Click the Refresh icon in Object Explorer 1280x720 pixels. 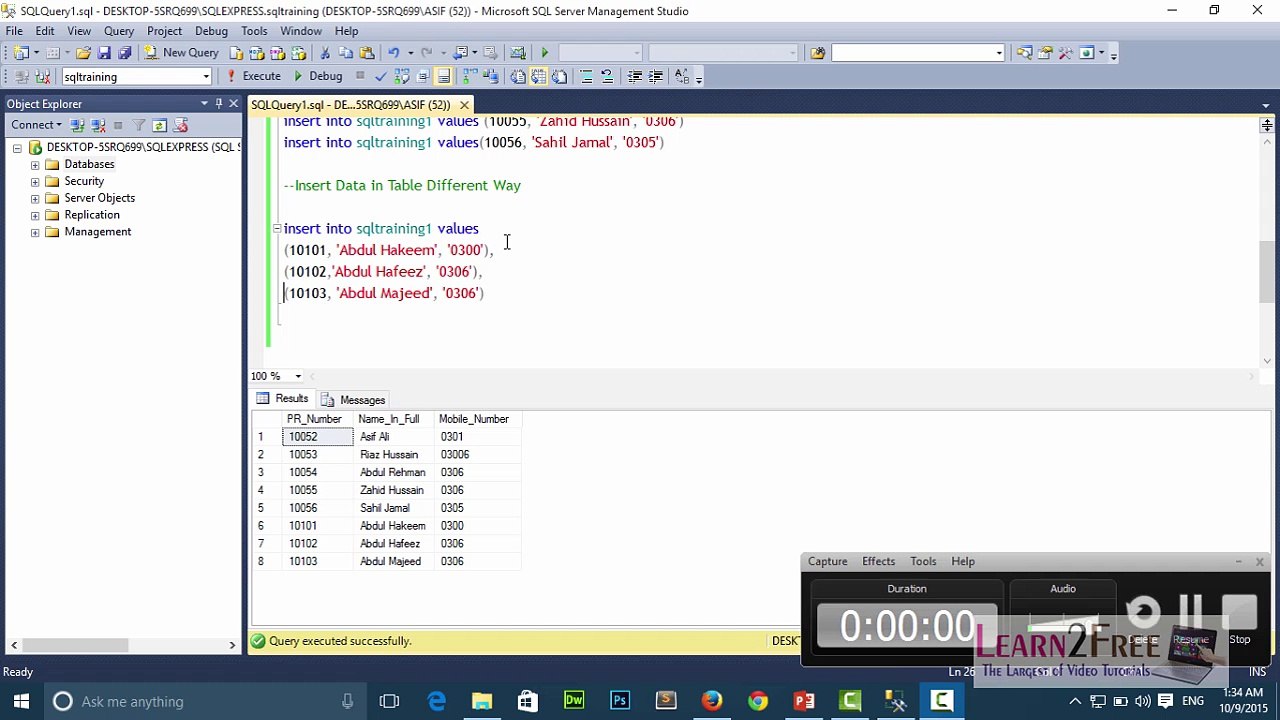point(159,125)
